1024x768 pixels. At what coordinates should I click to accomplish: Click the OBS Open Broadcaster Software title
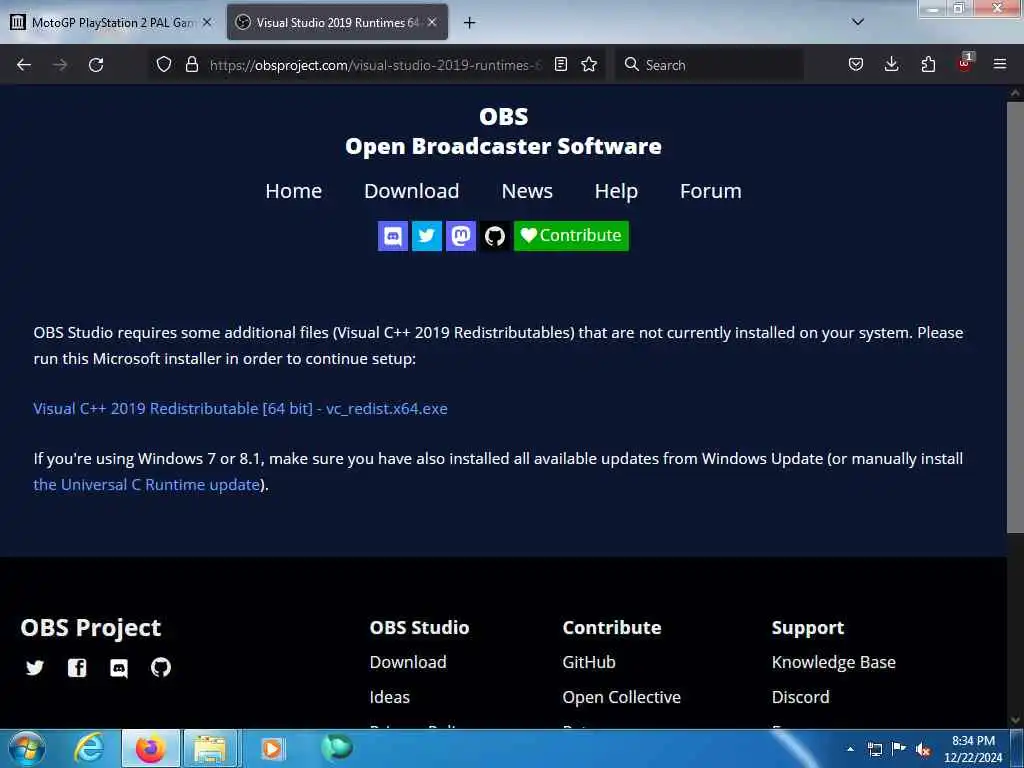pos(503,131)
